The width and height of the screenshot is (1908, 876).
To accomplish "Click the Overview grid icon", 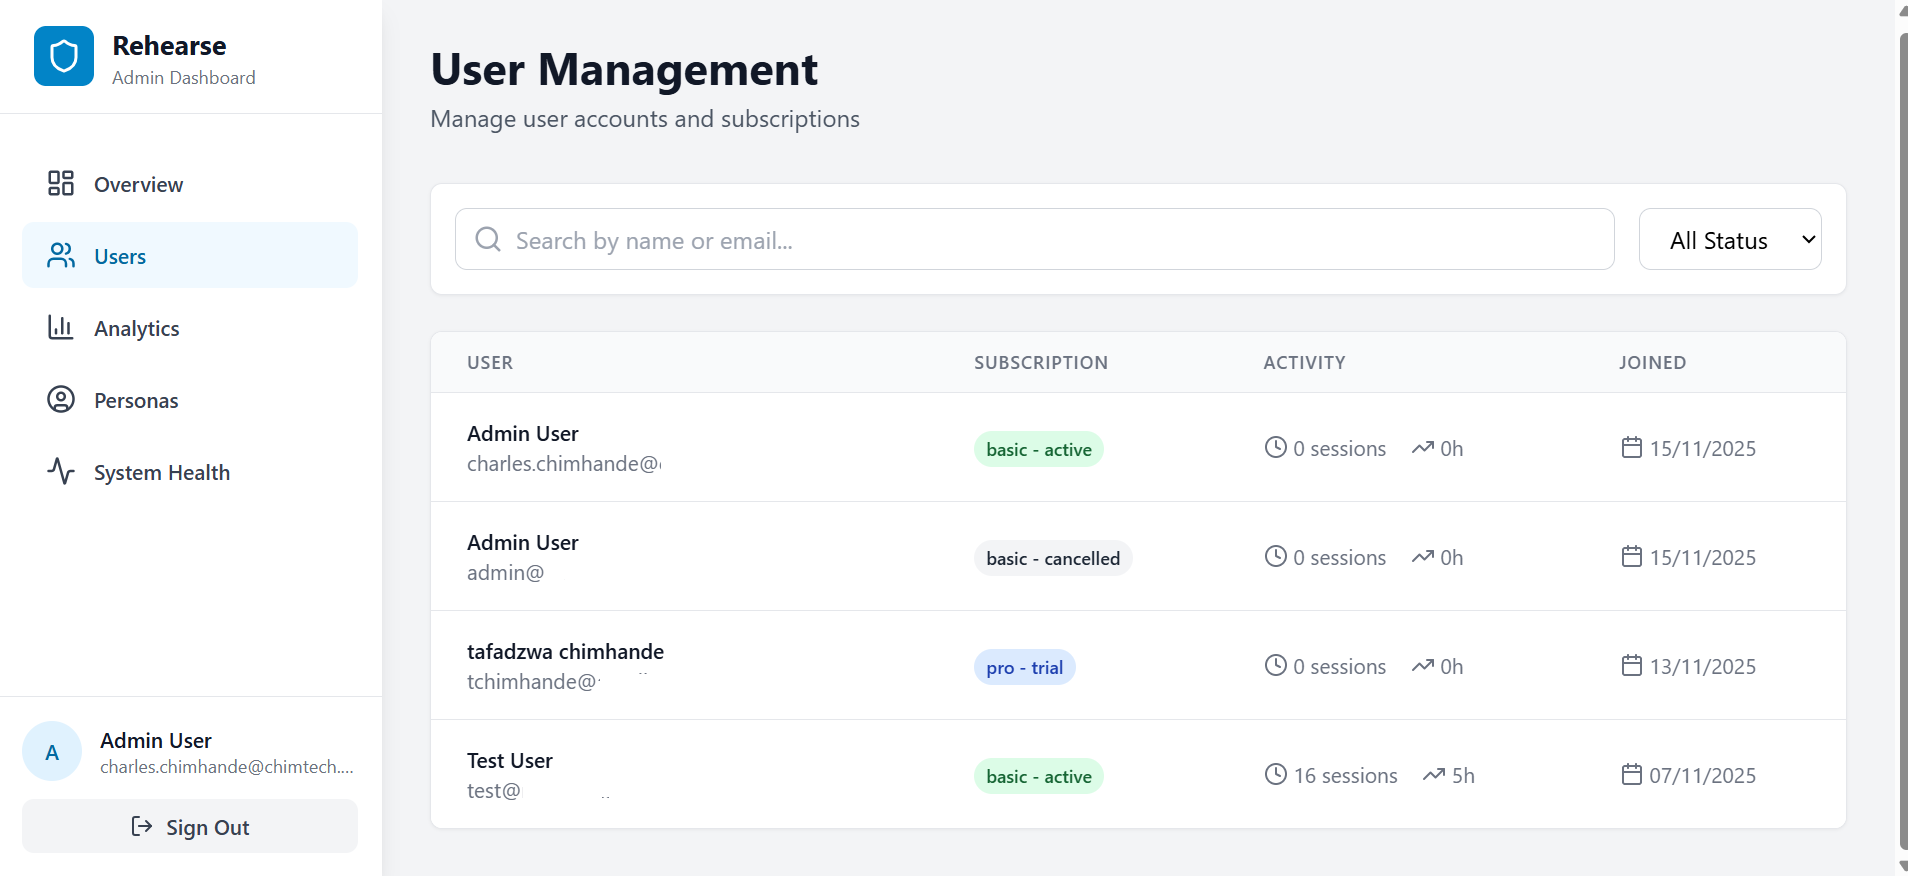I will click(61, 183).
